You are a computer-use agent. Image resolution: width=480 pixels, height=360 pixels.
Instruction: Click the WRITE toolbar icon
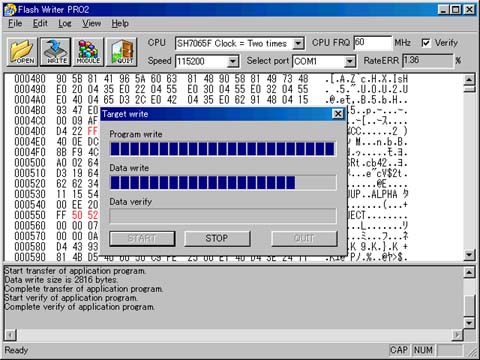(56, 52)
